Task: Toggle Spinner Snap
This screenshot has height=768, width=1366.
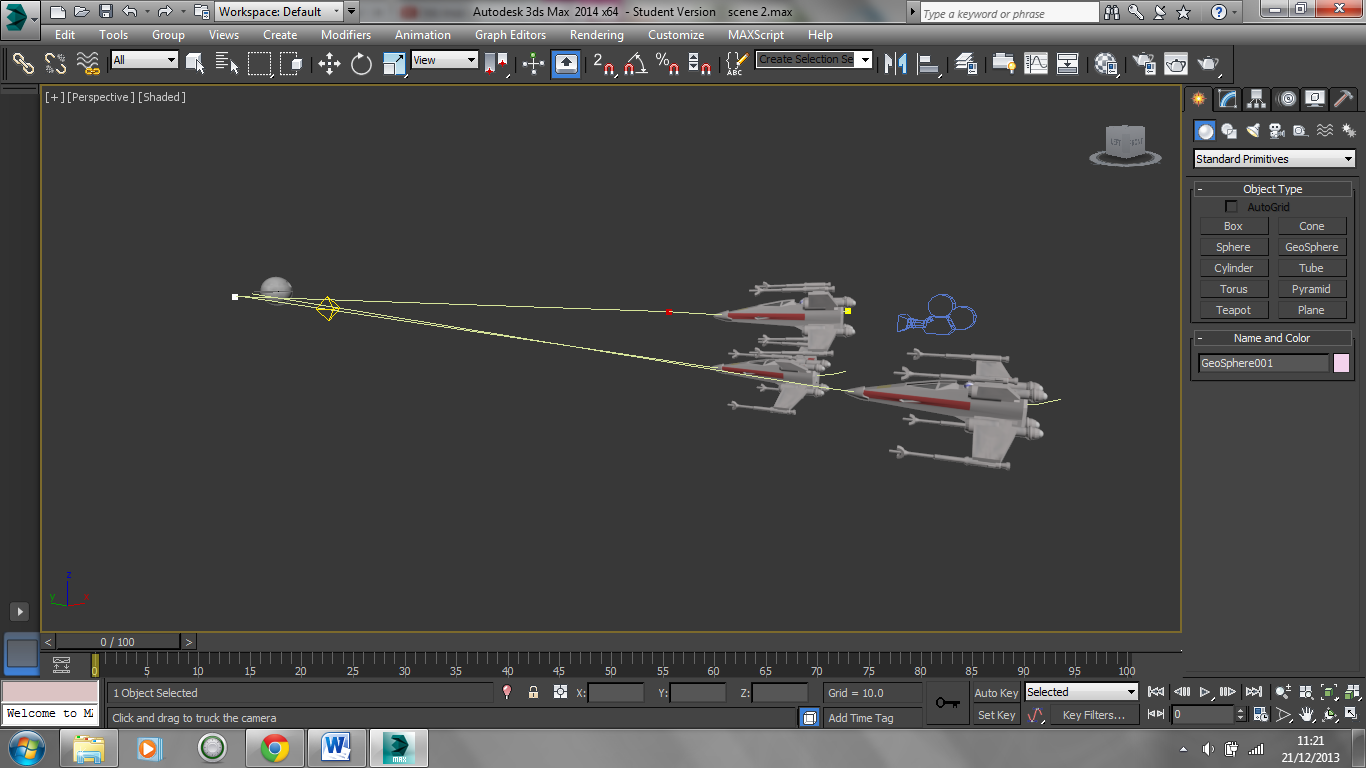Action: pyautogui.click(x=700, y=63)
